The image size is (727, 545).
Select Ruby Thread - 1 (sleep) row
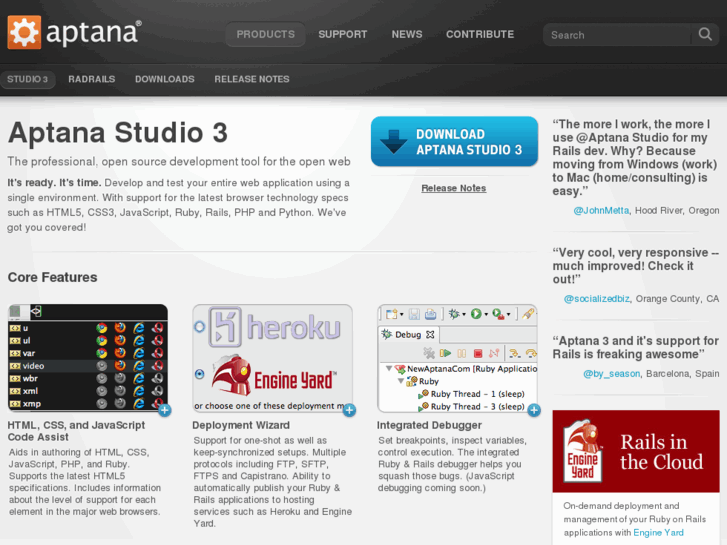471,394
